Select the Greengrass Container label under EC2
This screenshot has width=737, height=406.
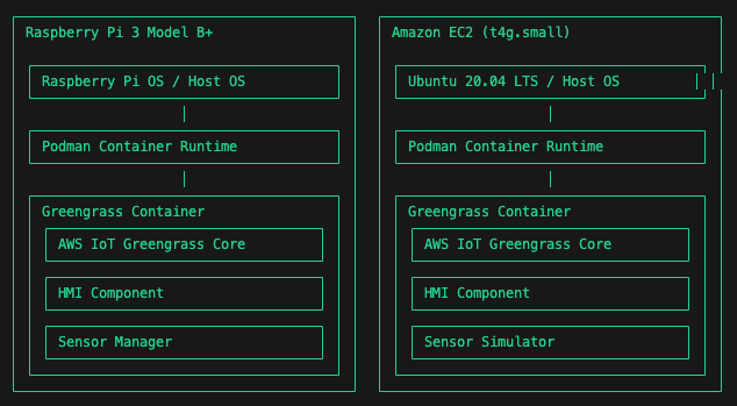pyautogui.click(x=489, y=211)
